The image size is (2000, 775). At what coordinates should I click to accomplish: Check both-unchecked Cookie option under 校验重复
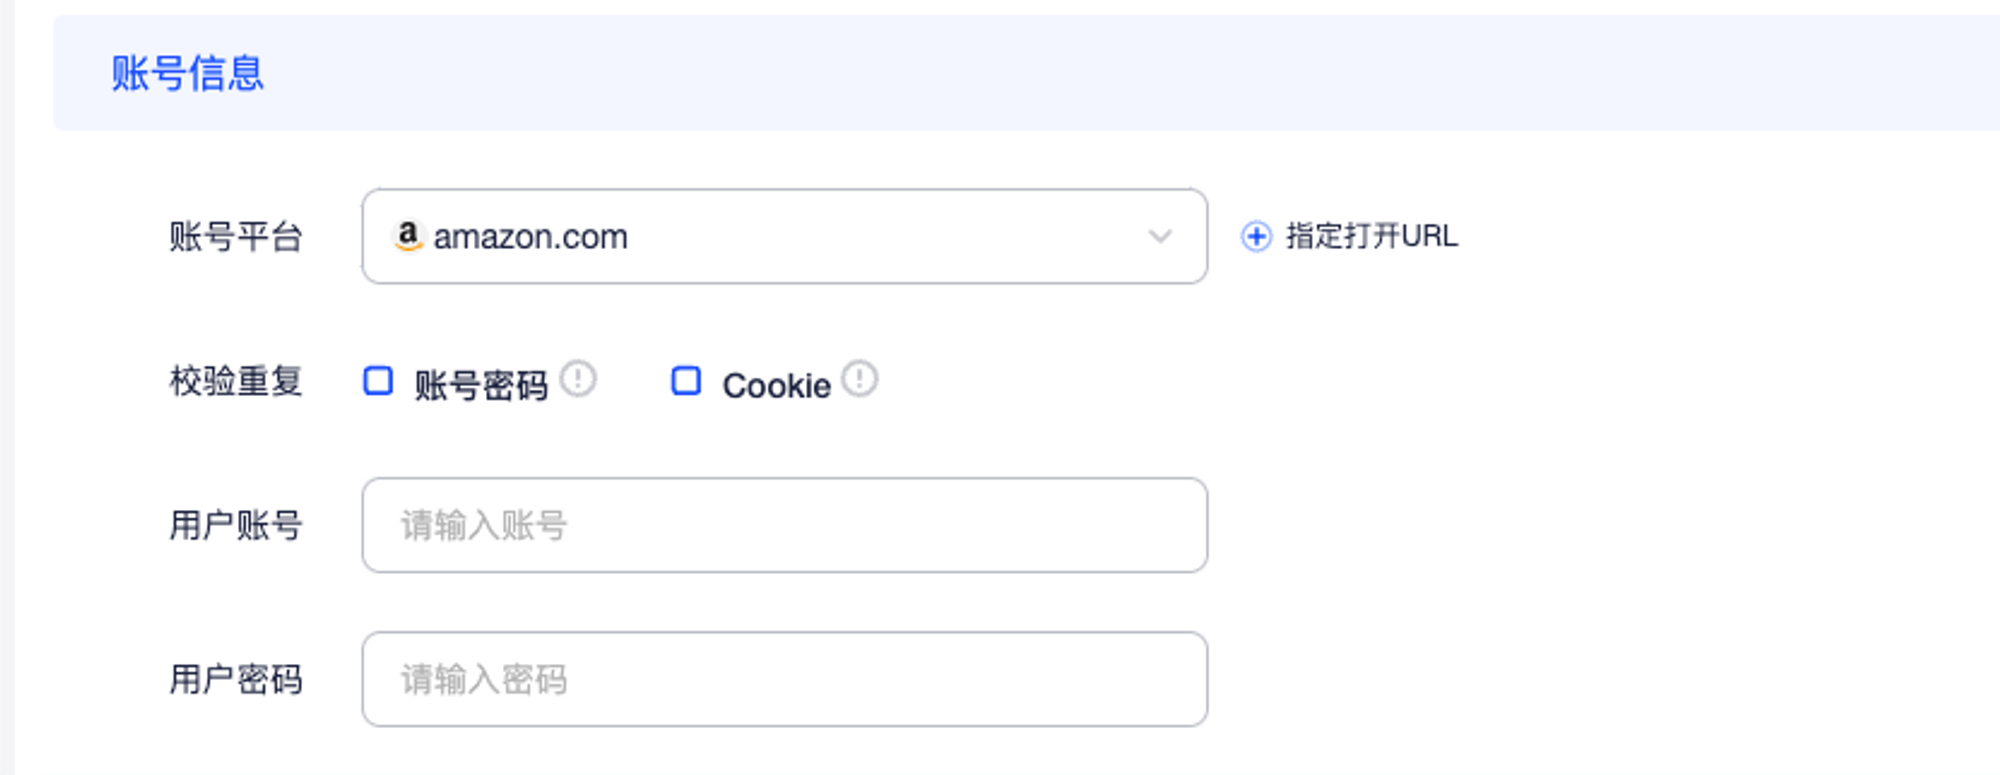tap(686, 382)
